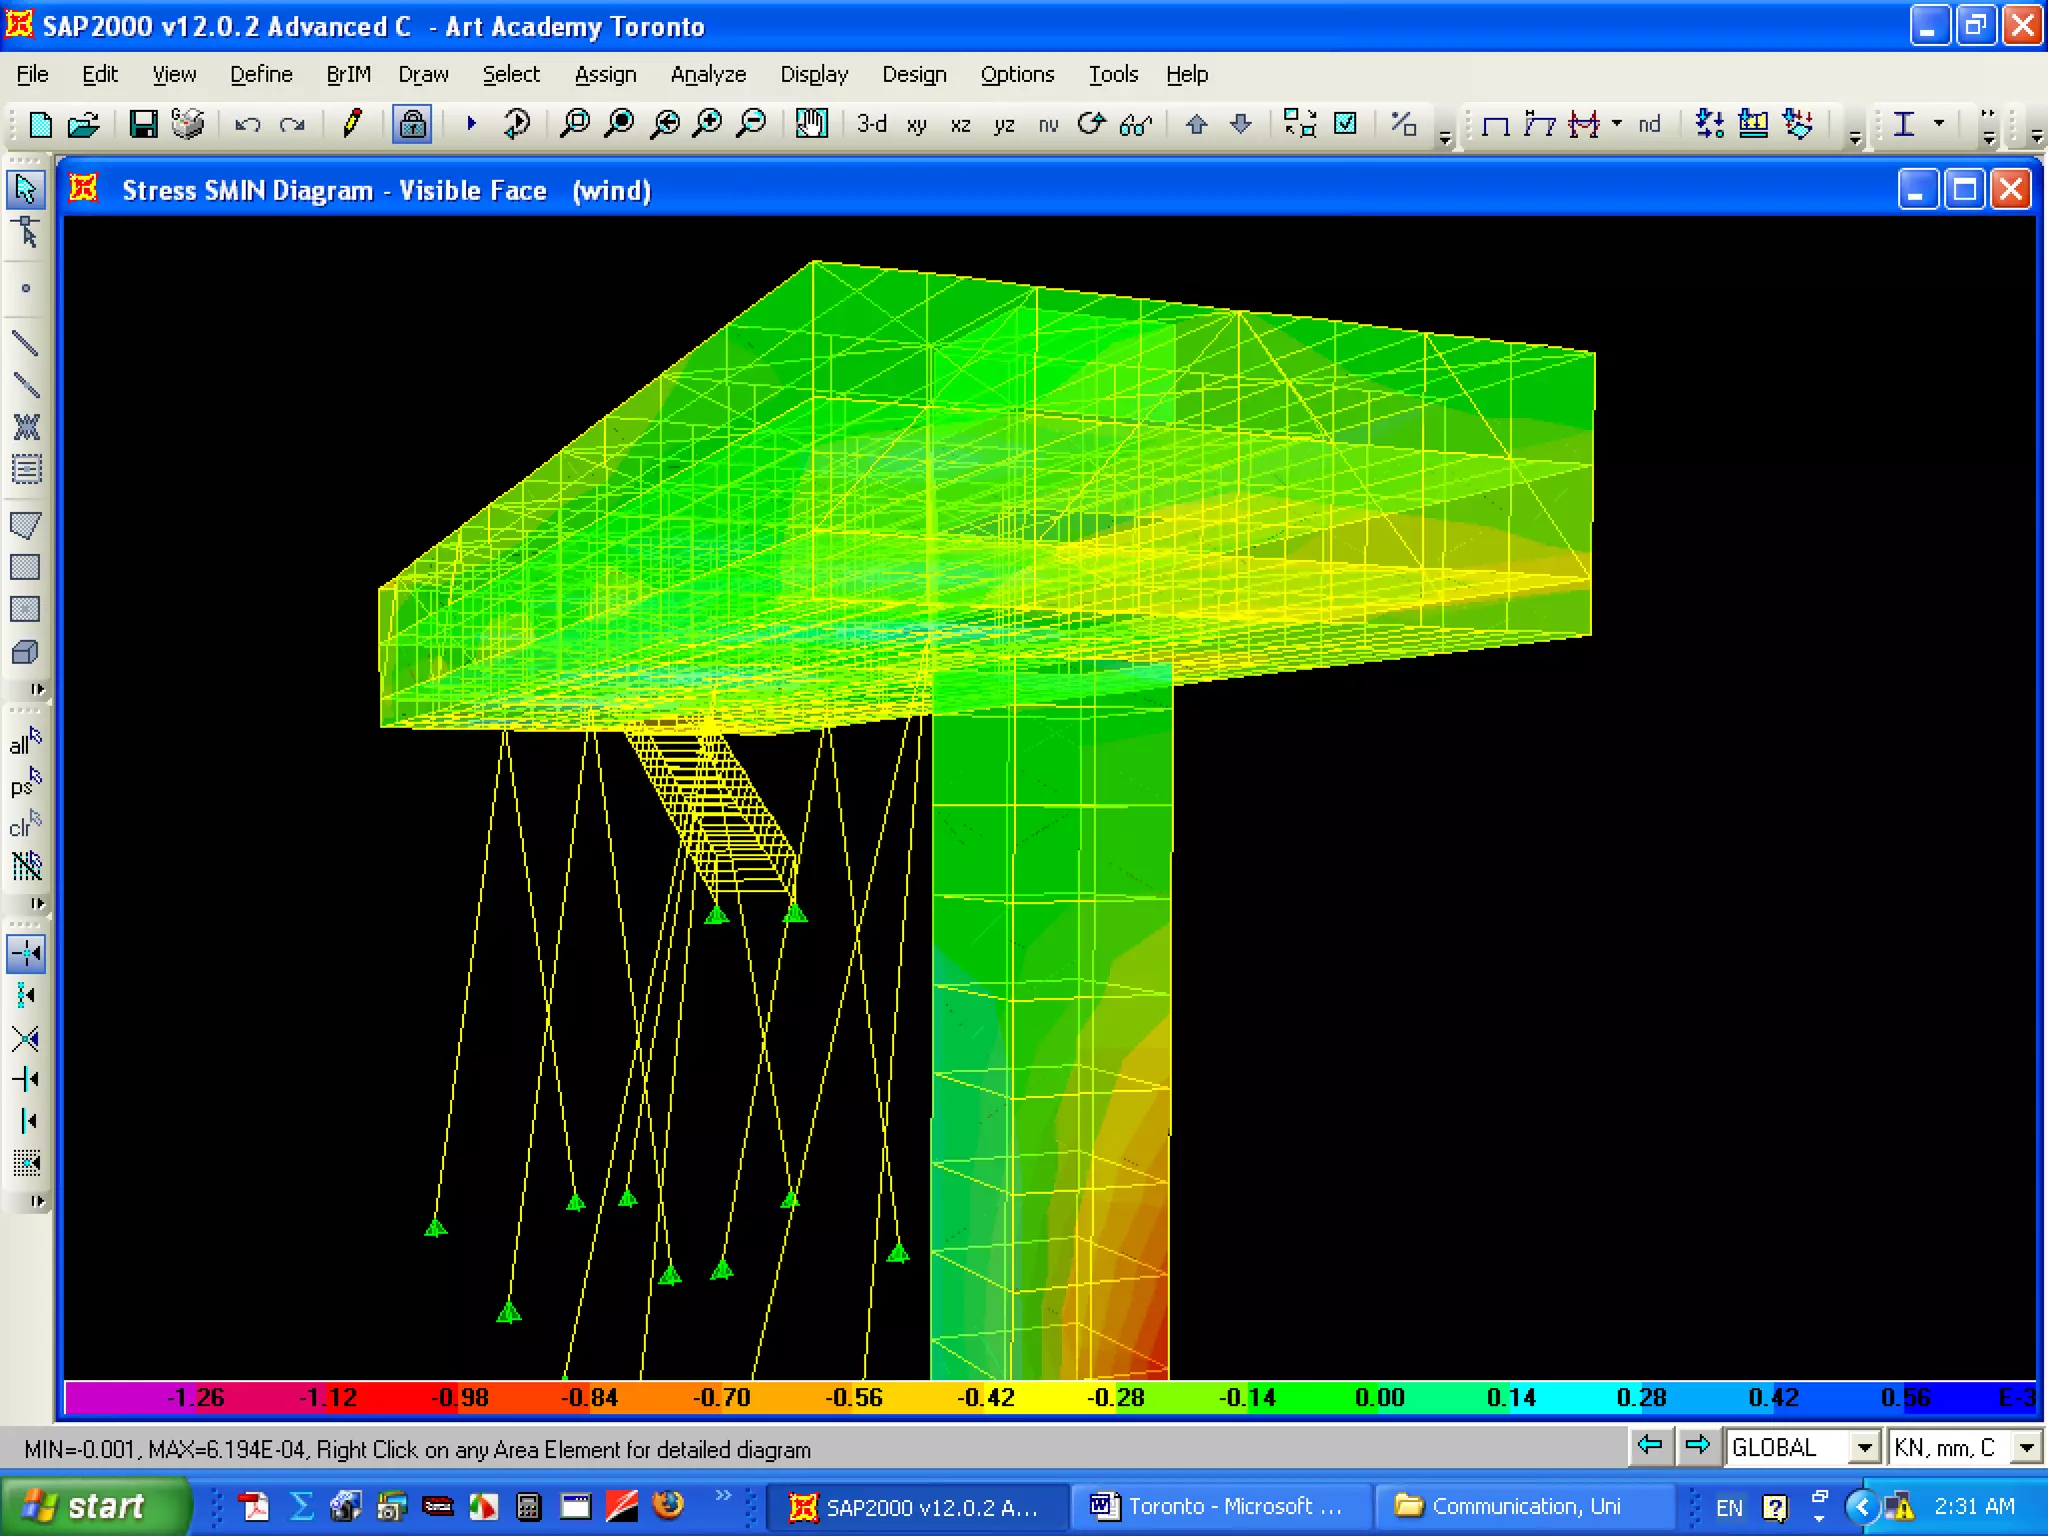Open the Analyze menu
The image size is (2048, 1536).
[708, 75]
